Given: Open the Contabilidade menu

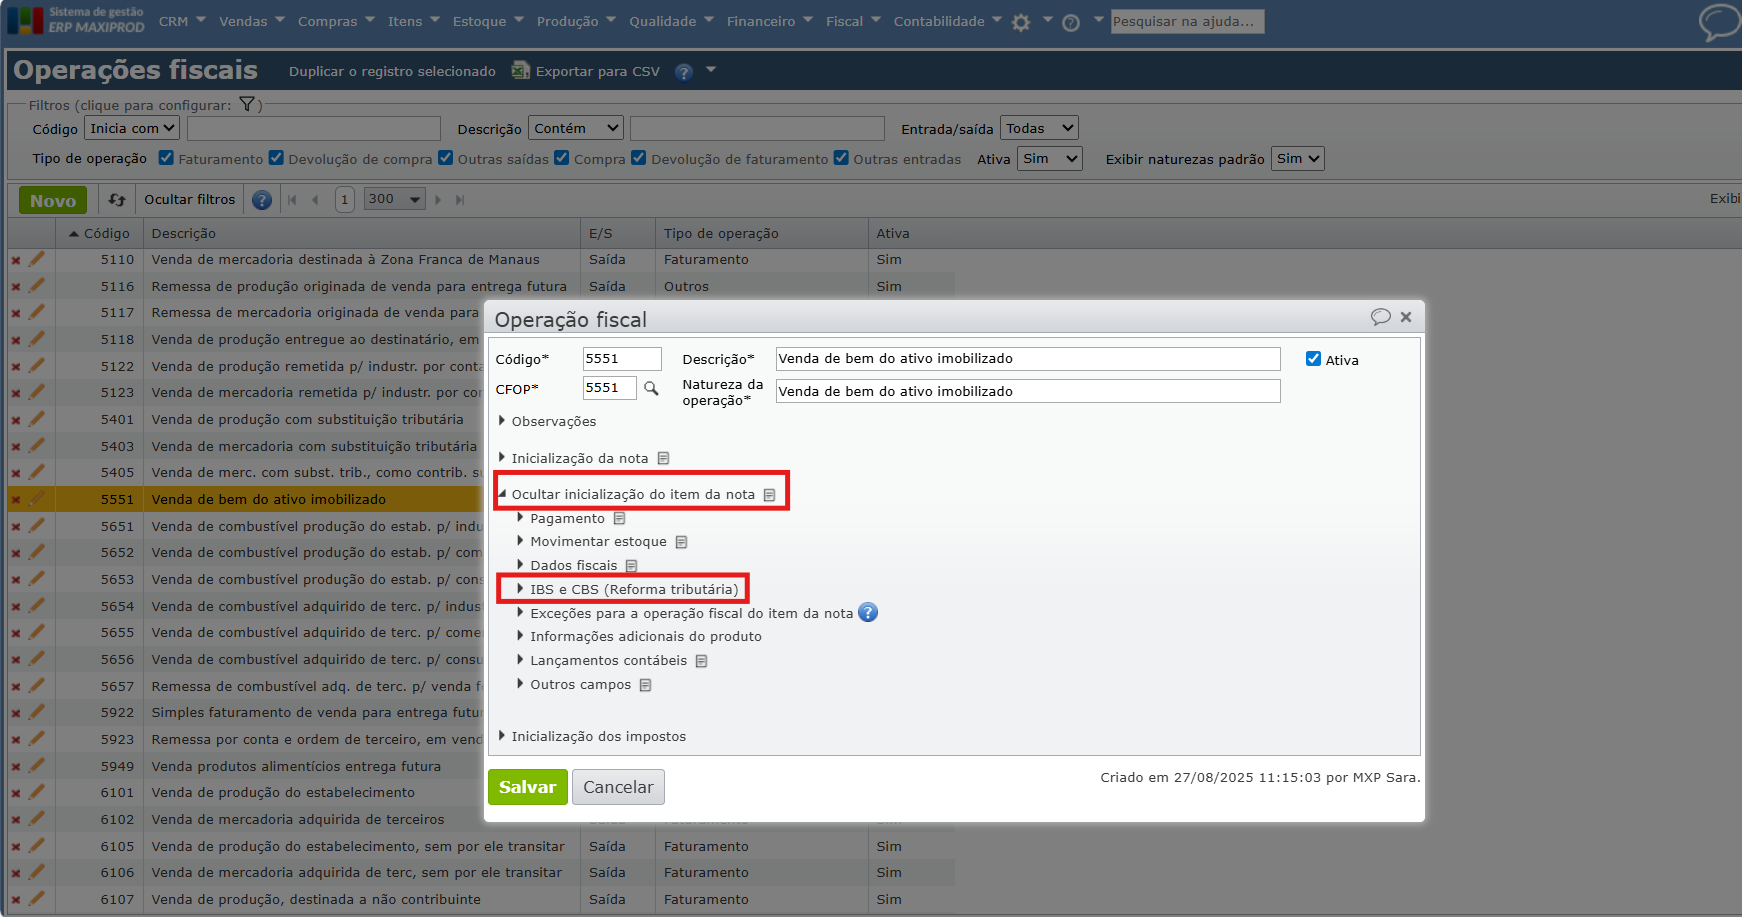Looking at the screenshot, I should pos(948,21).
